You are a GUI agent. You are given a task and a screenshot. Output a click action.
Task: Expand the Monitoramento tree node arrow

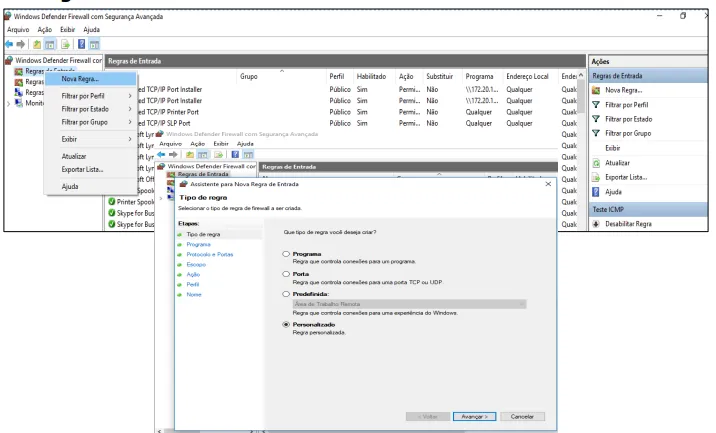[x=8, y=103]
